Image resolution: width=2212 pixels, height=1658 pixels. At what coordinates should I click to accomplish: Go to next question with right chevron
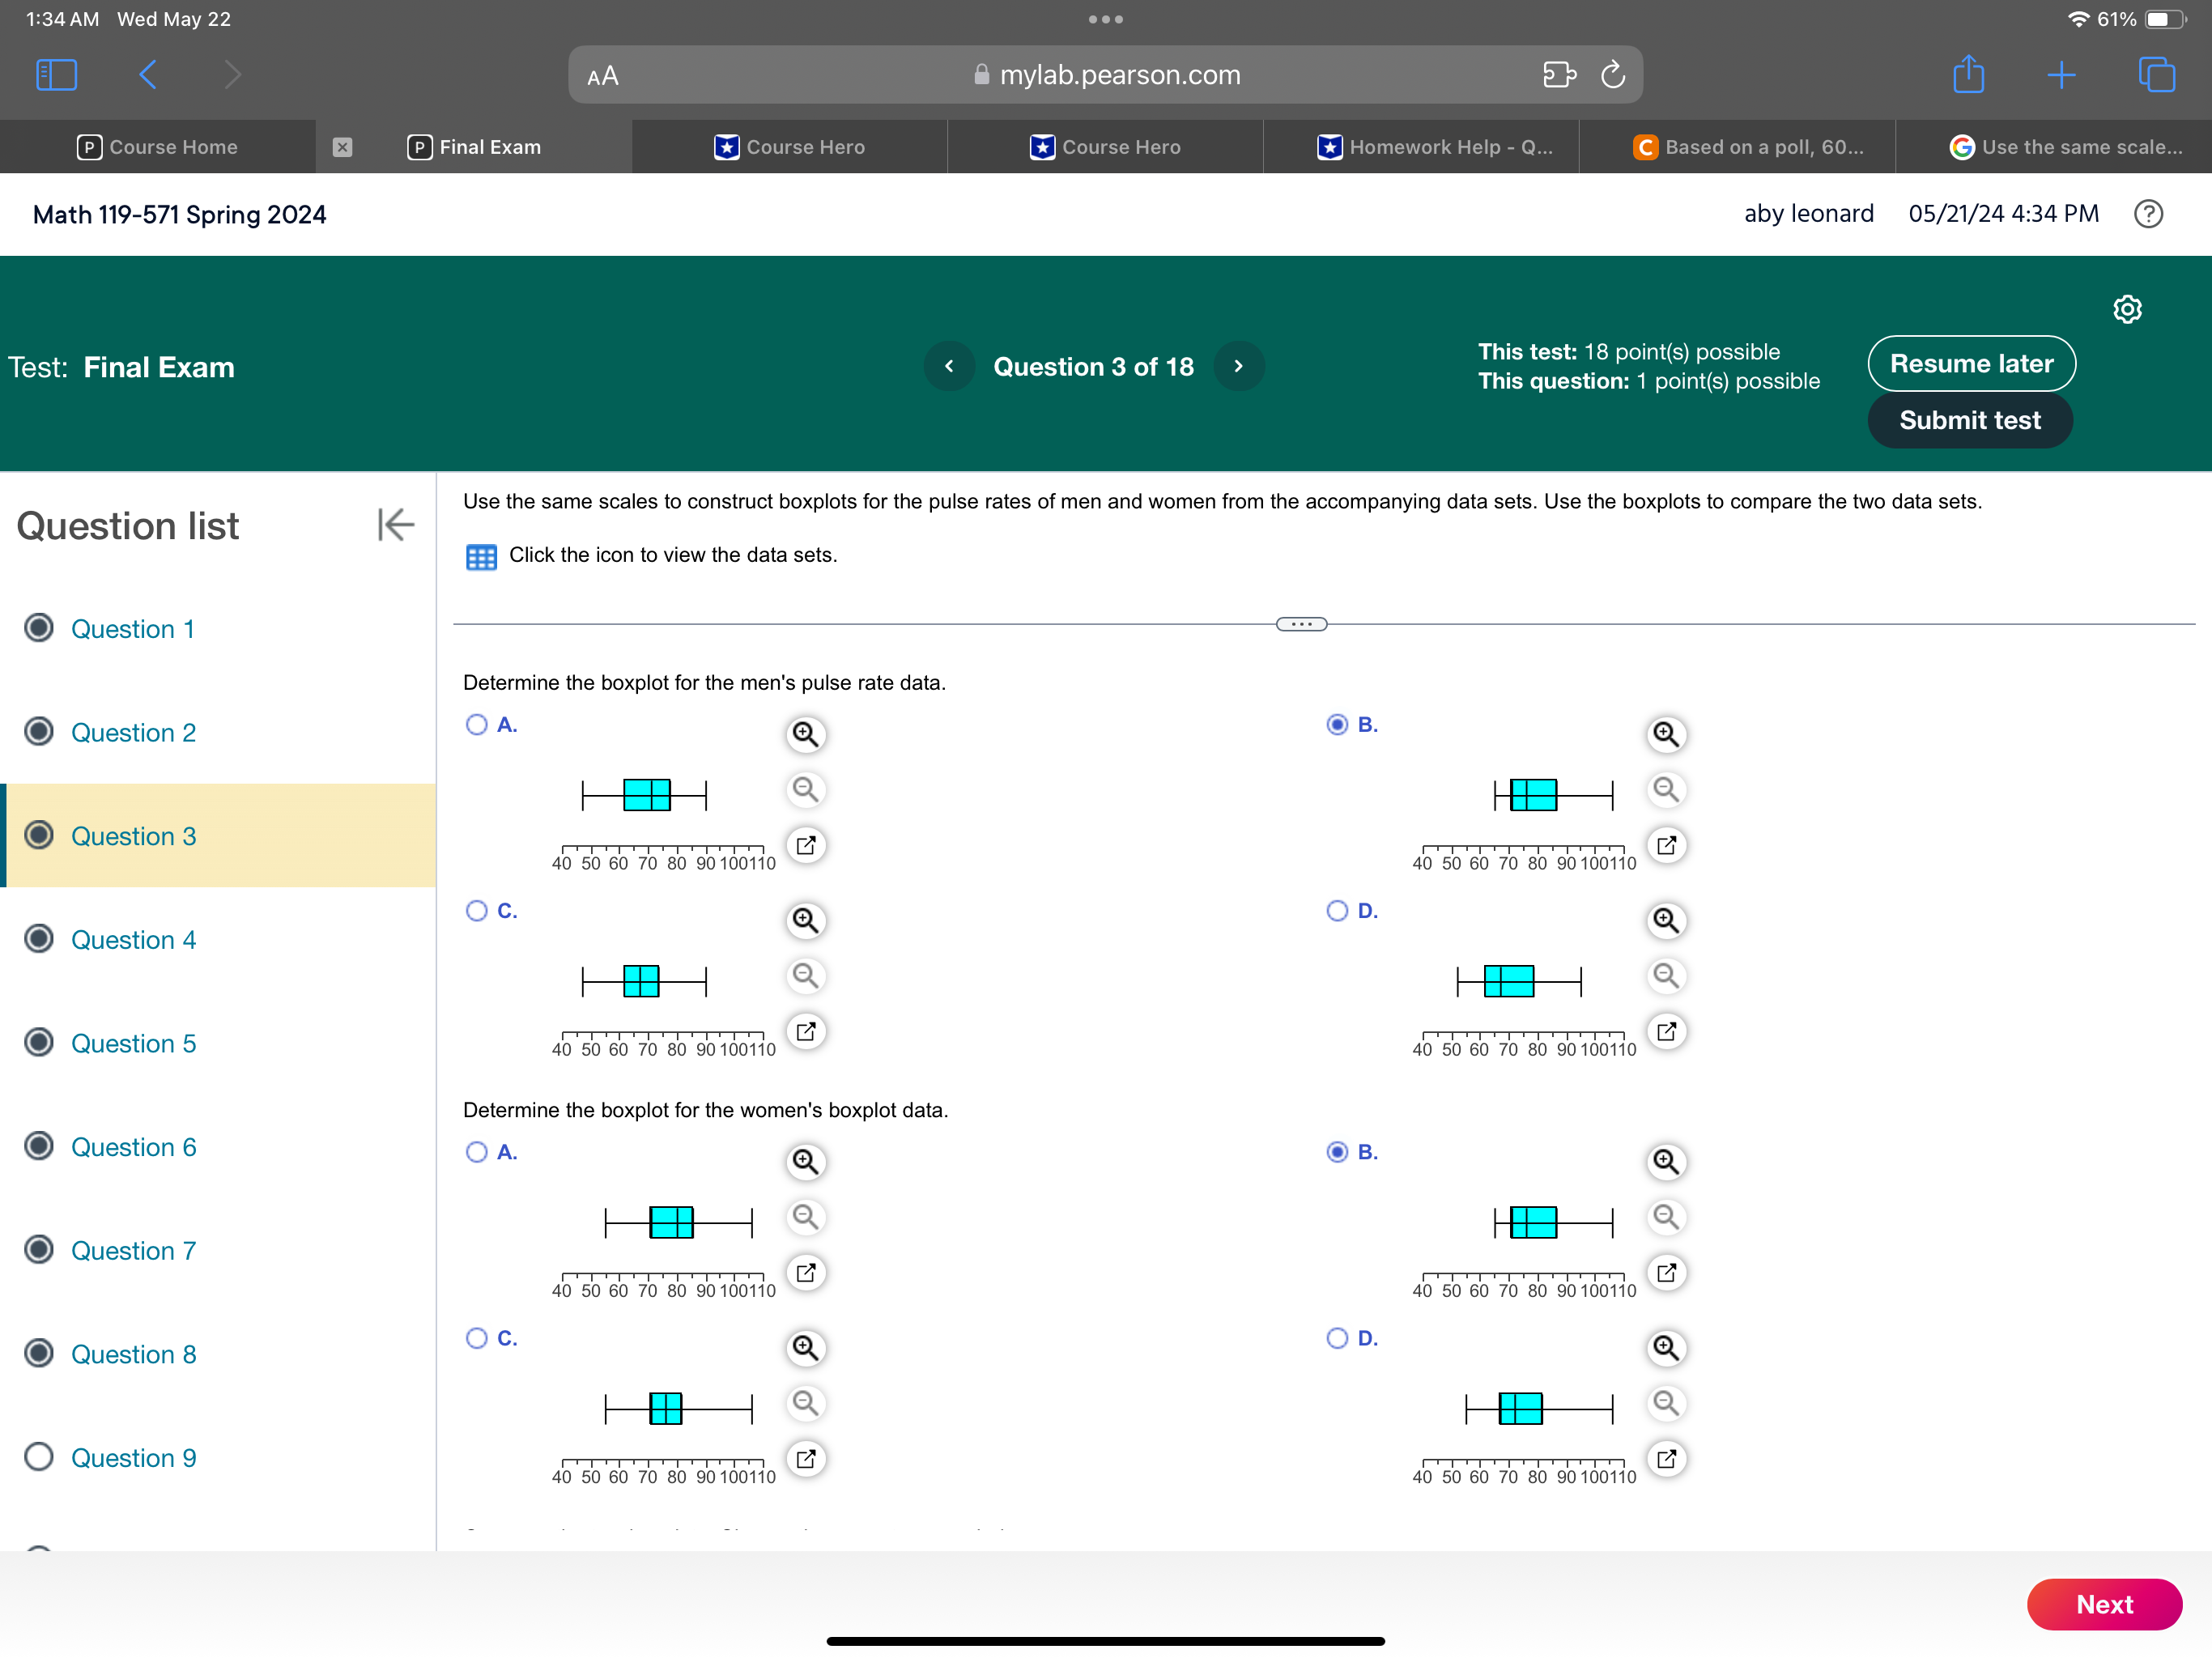click(1238, 366)
